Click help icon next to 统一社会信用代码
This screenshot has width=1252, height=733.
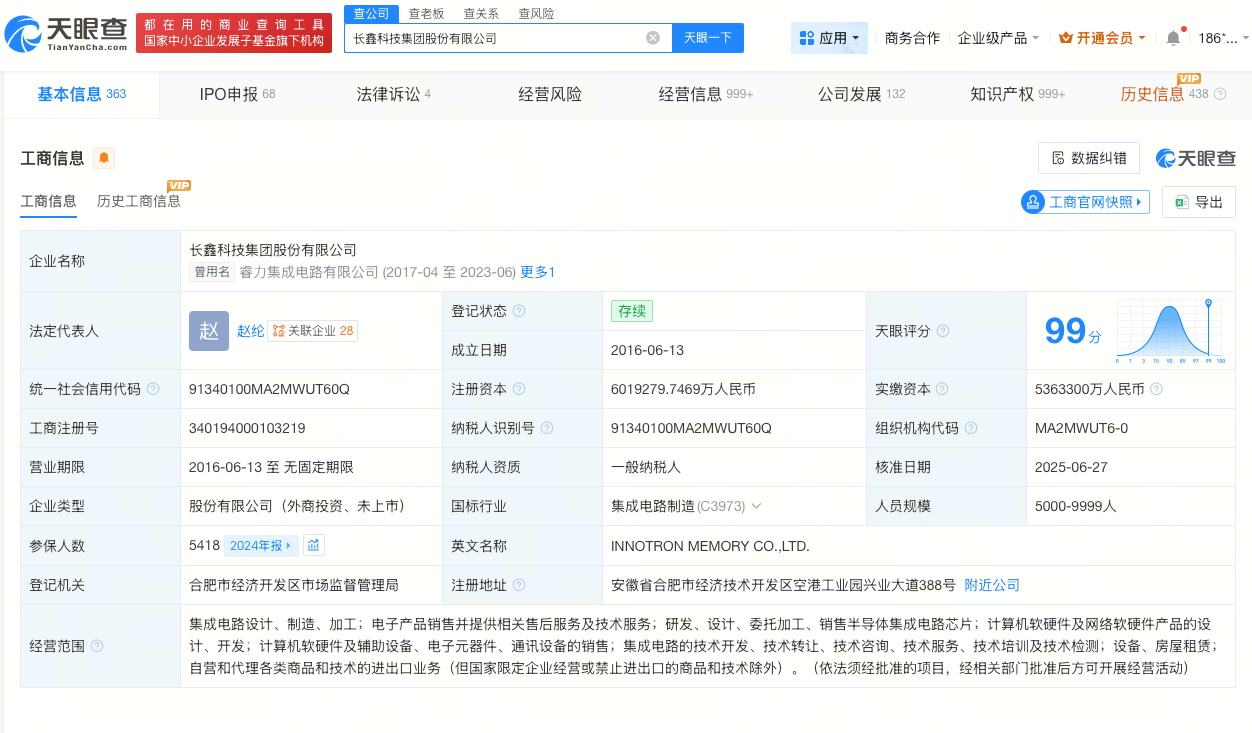coord(153,389)
